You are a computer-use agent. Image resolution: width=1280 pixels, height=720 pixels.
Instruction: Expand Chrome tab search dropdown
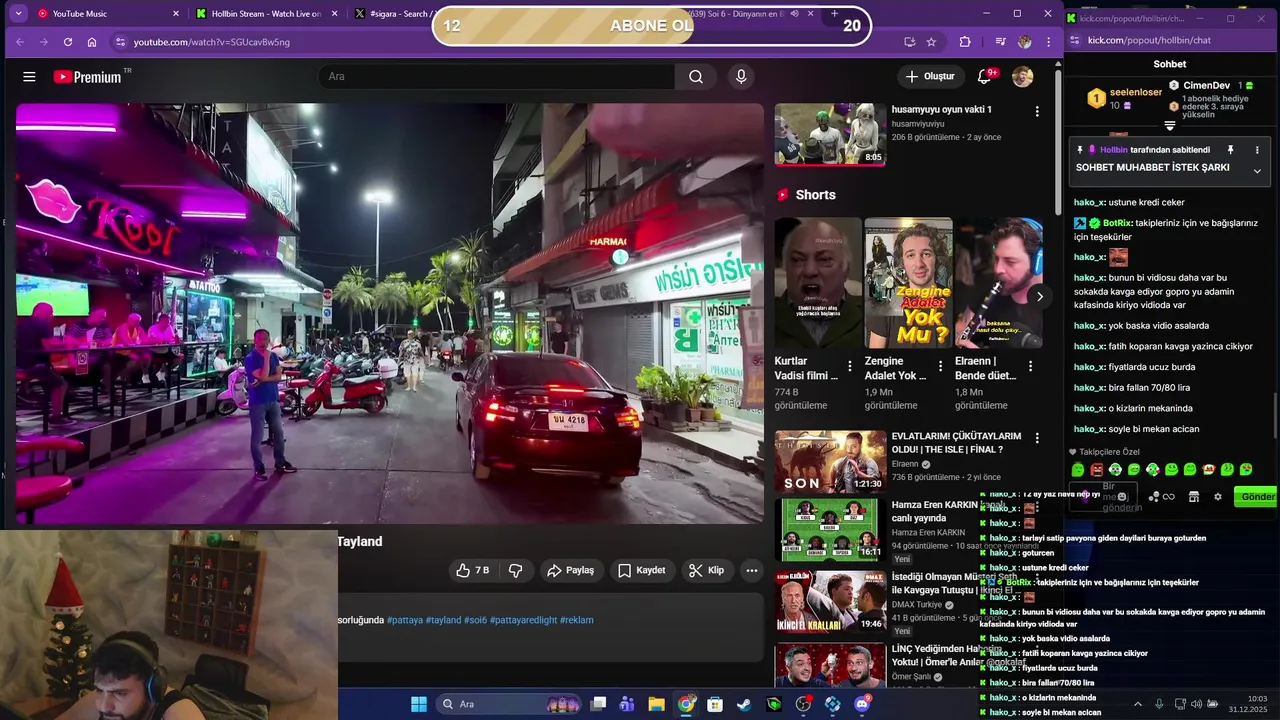(18, 14)
